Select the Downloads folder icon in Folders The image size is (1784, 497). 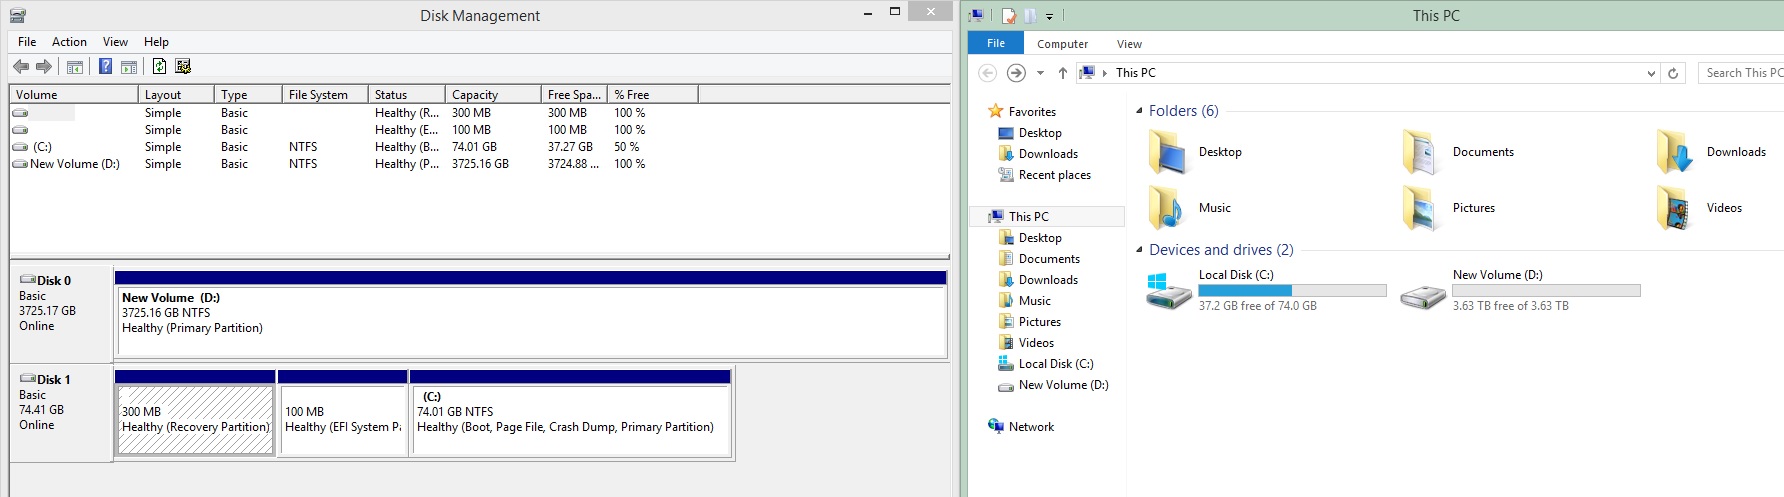click(1675, 153)
